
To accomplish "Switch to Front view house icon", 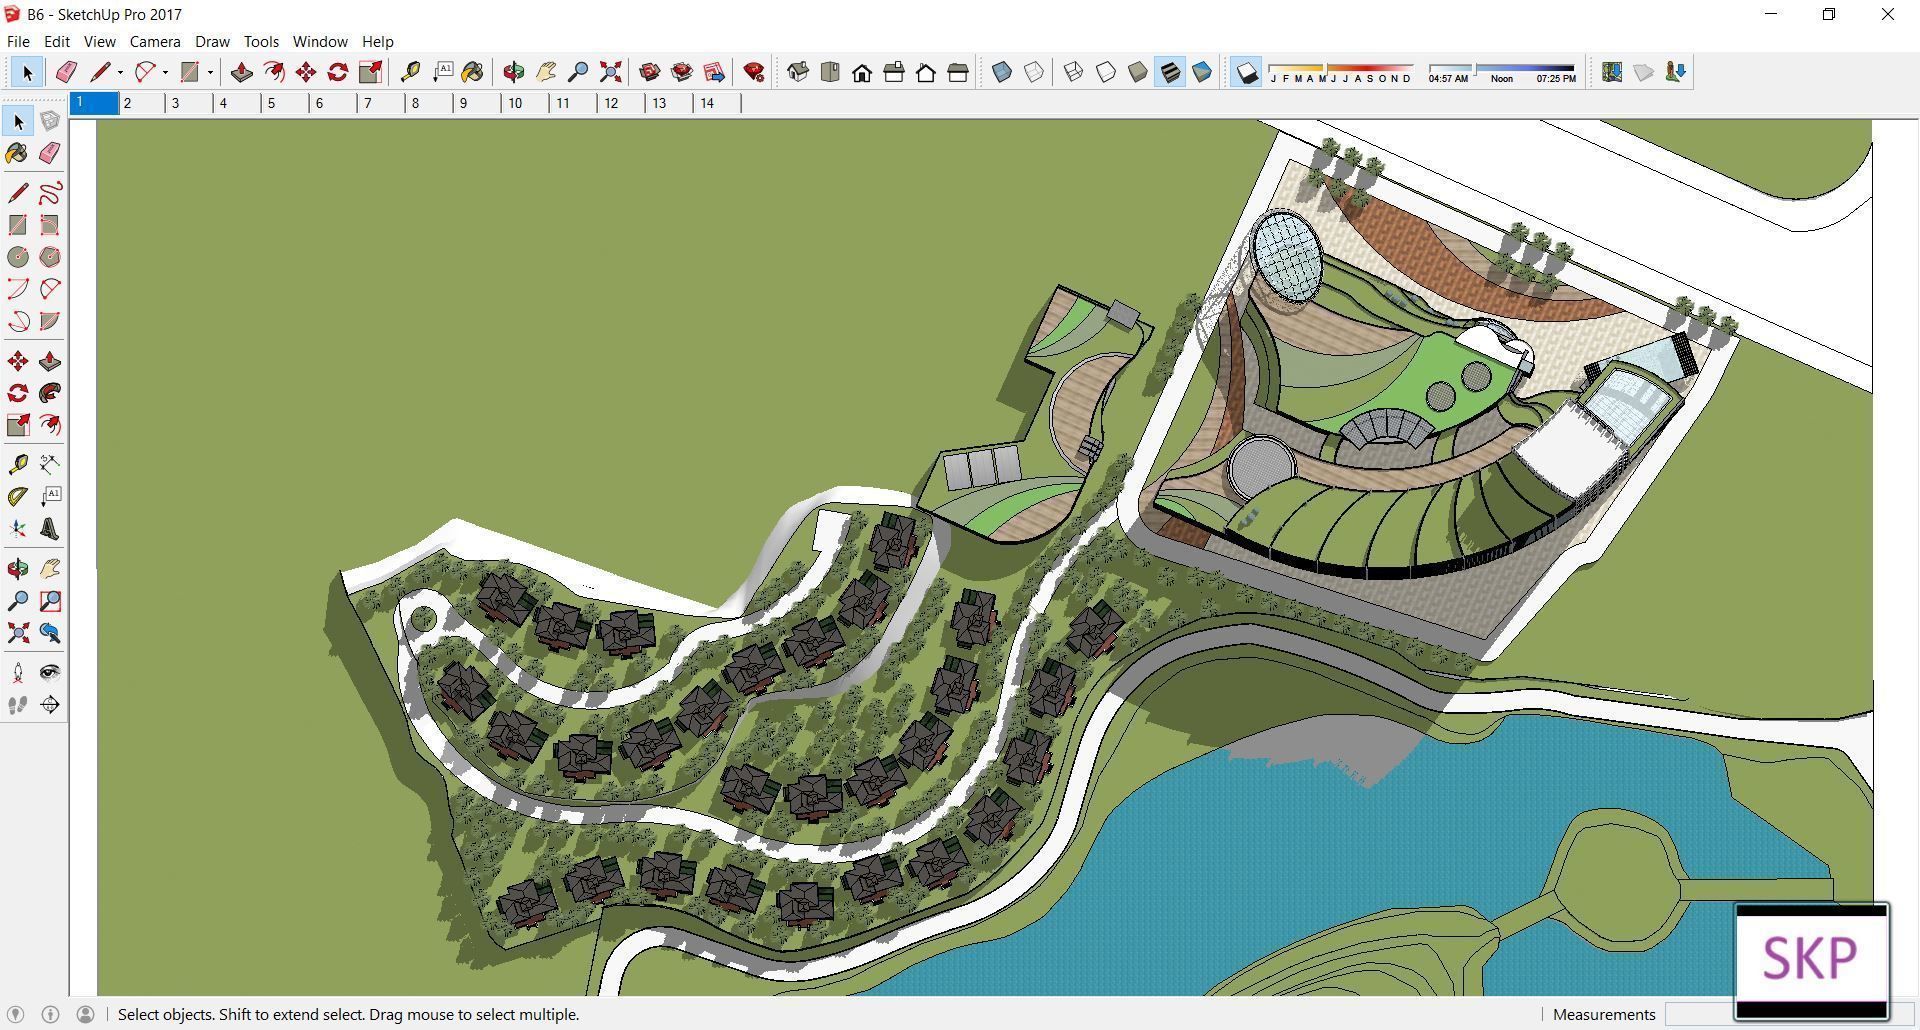I will click(861, 72).
